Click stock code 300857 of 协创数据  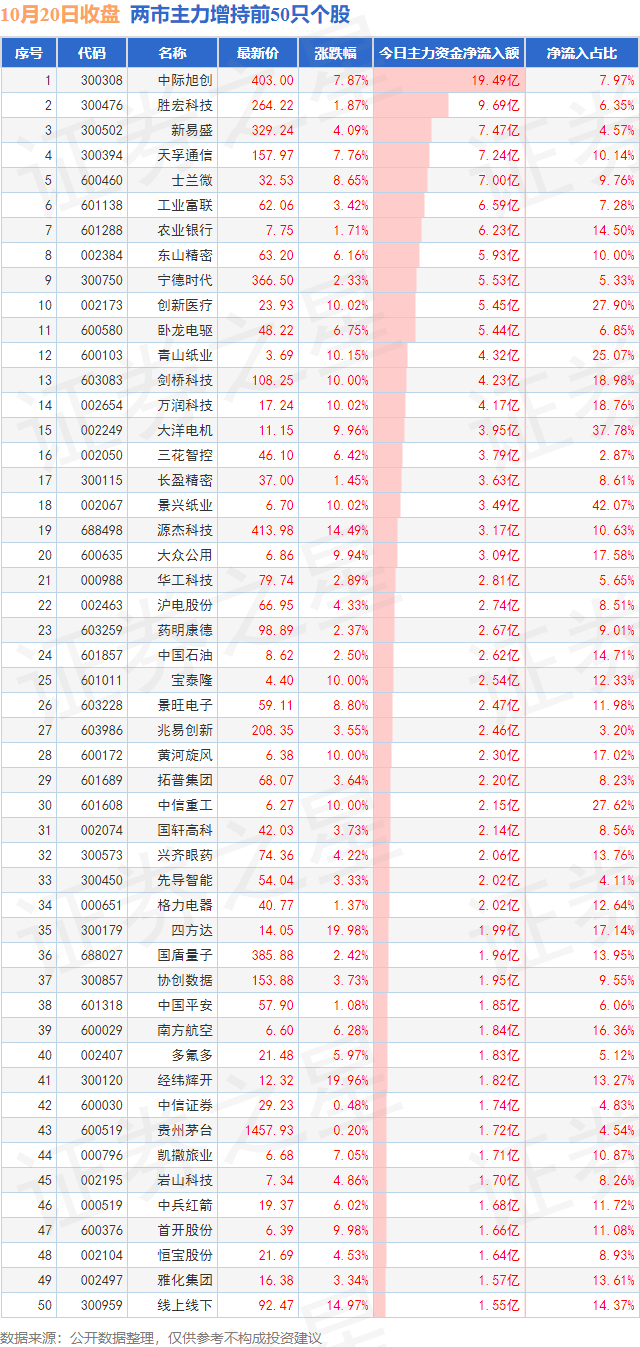(x=102, y=980)
